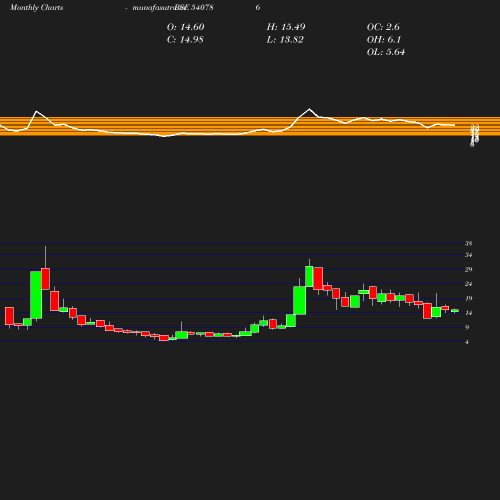
Task: Click the 14 price axis label
Action: pos(468,313)
